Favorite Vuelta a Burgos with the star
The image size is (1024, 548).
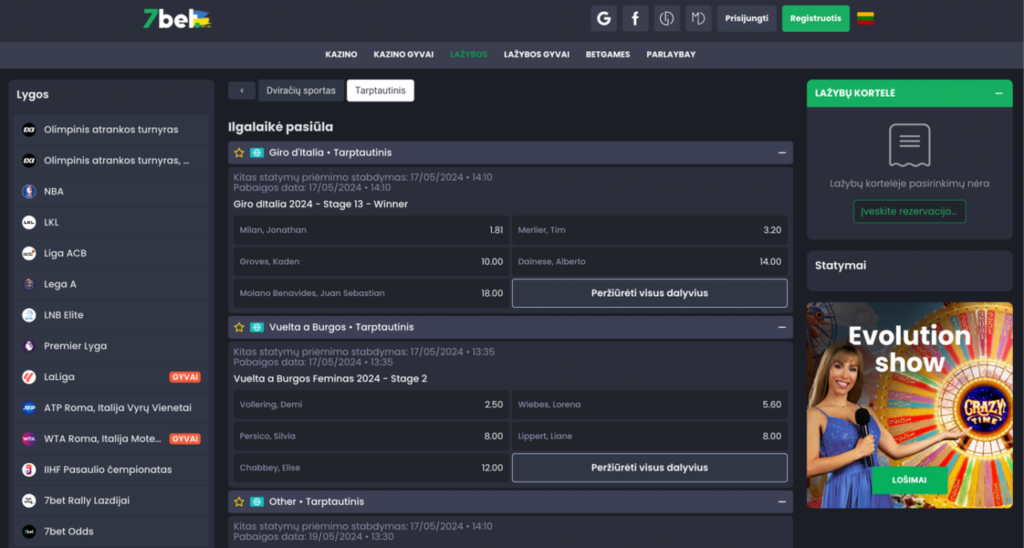239,327
